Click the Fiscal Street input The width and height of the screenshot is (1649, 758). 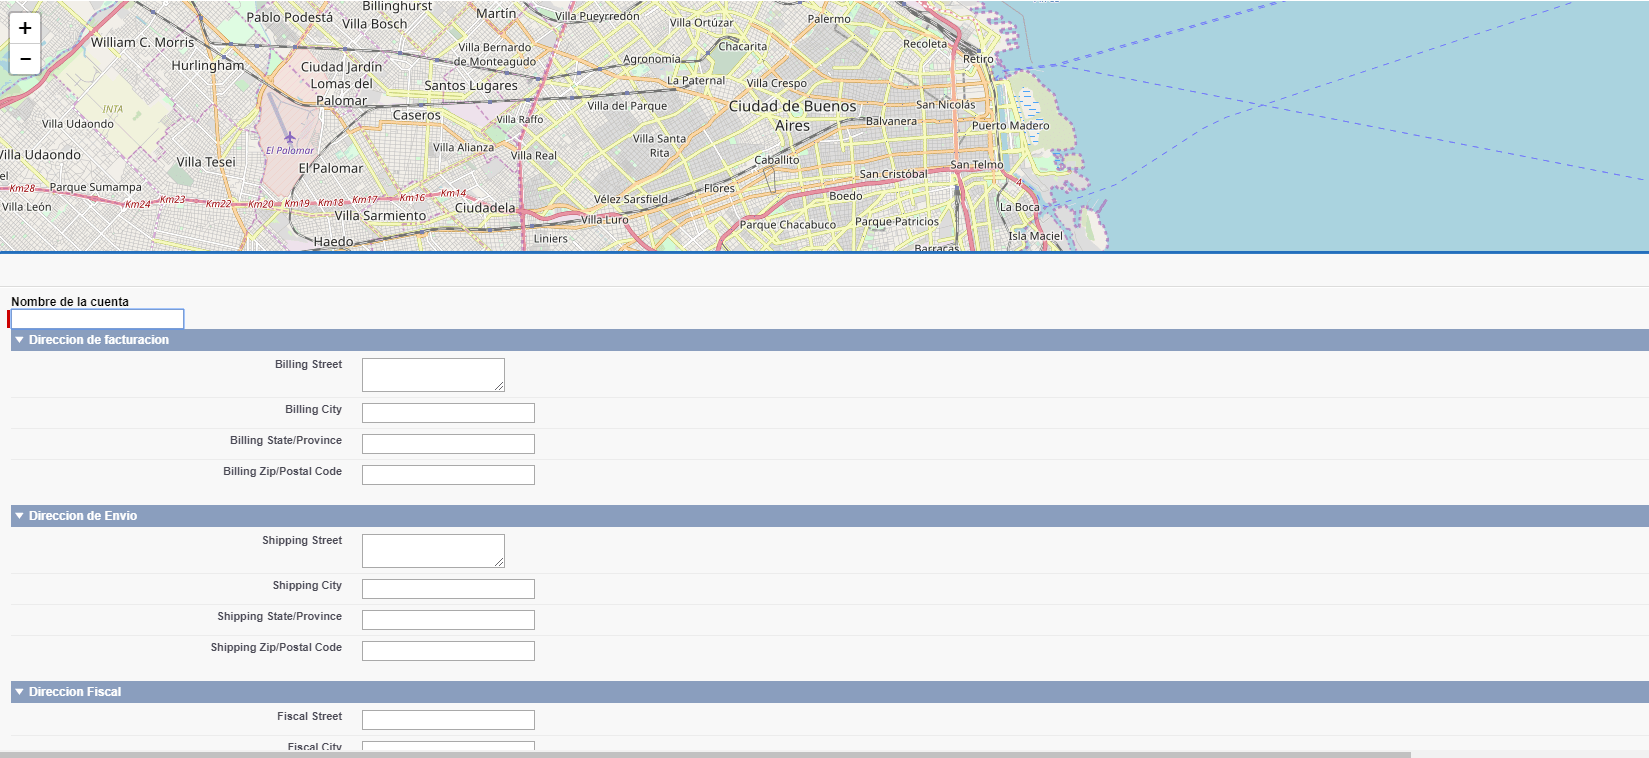448,720
